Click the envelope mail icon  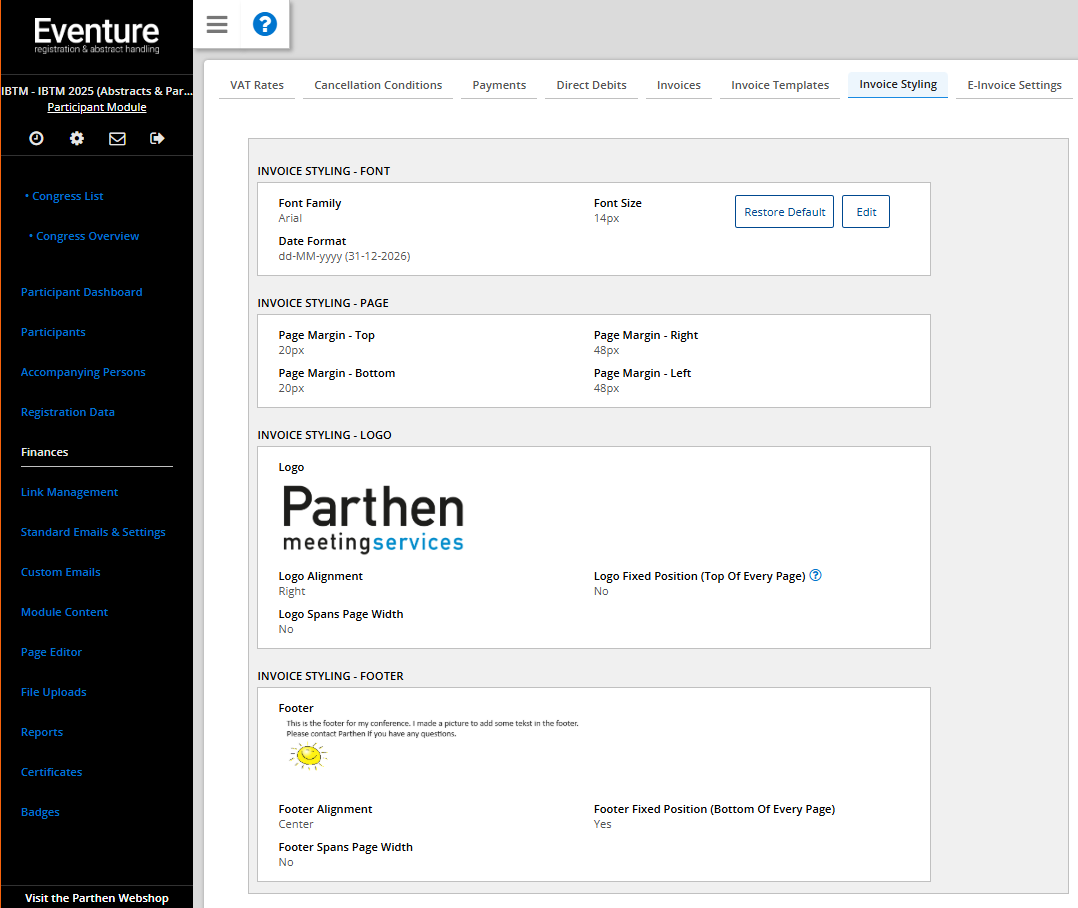[x=117, y=139]
